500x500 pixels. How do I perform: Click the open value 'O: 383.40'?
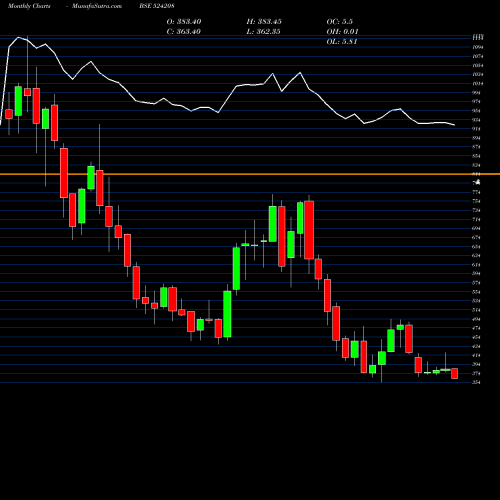click(x=184, y=22)
